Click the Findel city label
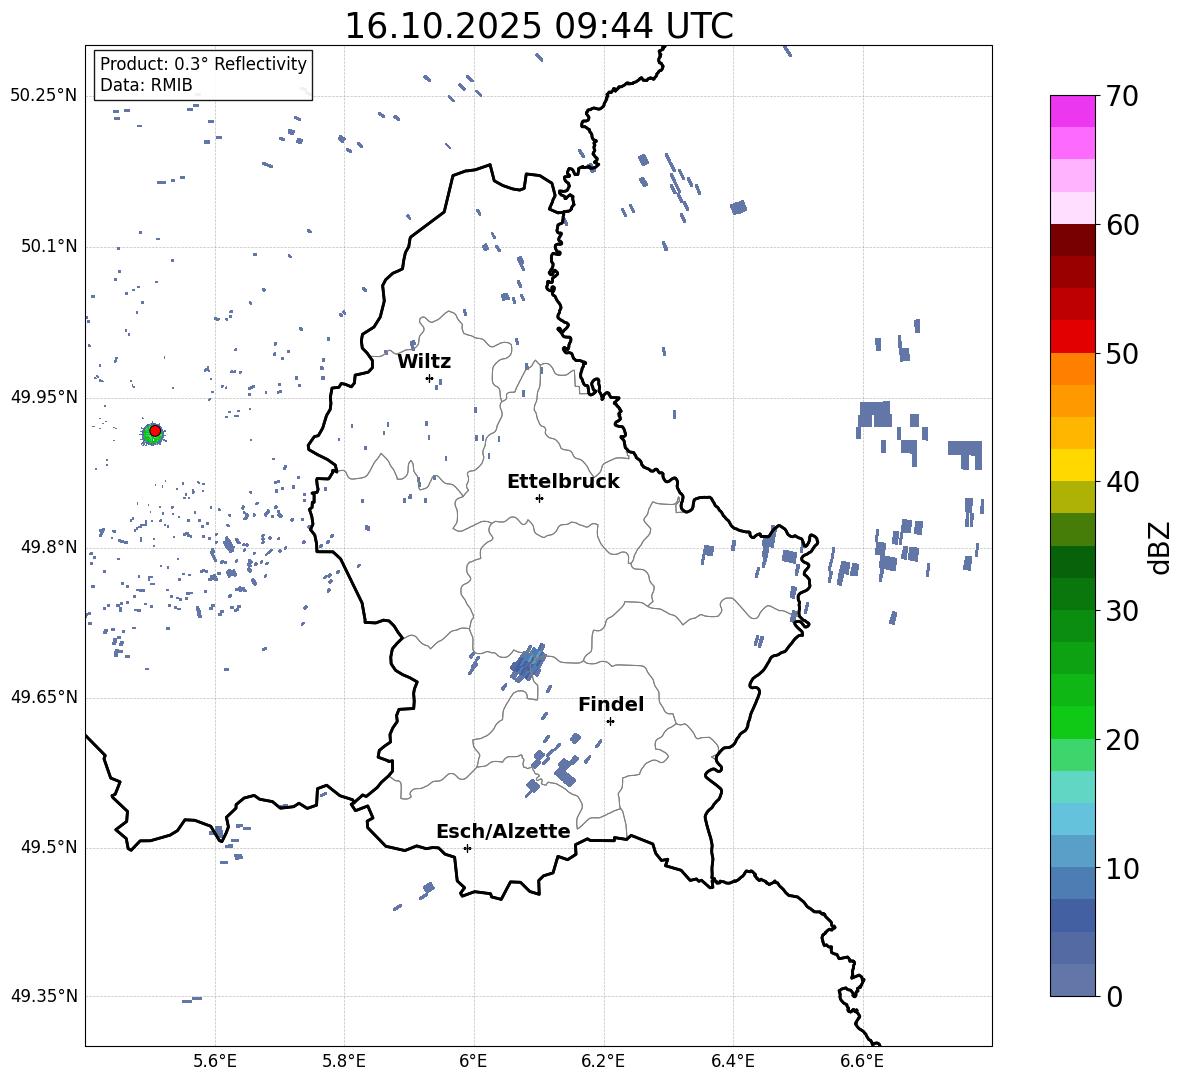The height and width of the screenshot is (1081, 1184). pos(611,704)
